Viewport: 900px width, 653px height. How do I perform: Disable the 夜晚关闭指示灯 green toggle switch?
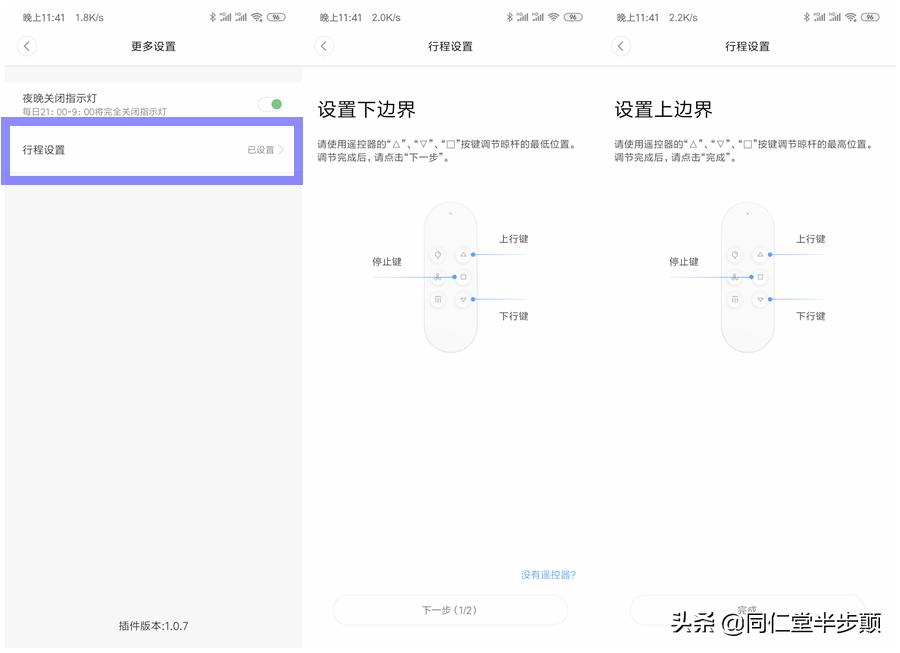pyautogui.click(x=271, y=103)
